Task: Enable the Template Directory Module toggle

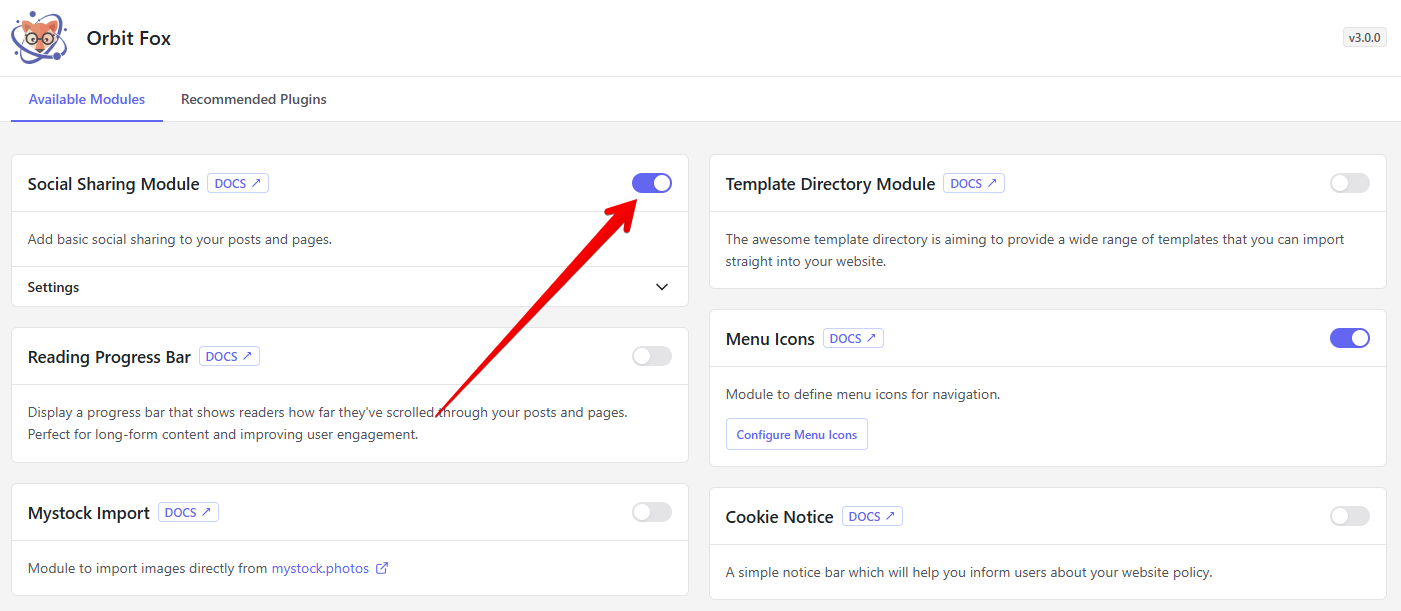Action: [1350, 183]
